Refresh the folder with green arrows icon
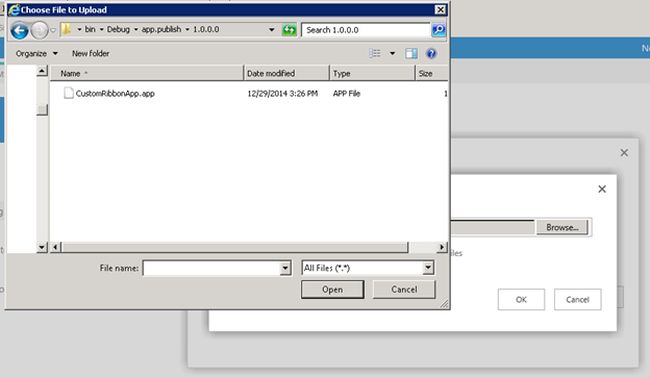This screenshot has height=378, width=650. pos(289,30)
